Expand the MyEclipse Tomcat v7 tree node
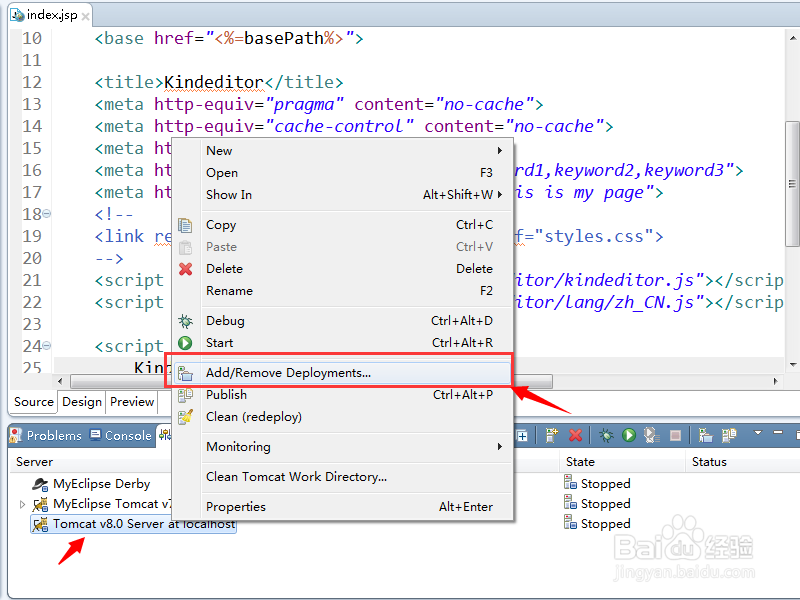 pyautogui.click(x=22, y=504)
